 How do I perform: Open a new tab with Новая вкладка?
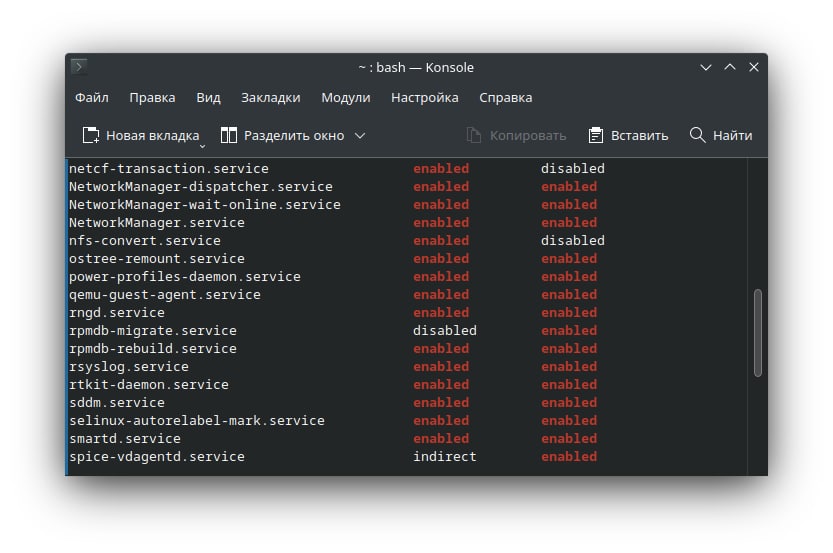click(140, 135)
